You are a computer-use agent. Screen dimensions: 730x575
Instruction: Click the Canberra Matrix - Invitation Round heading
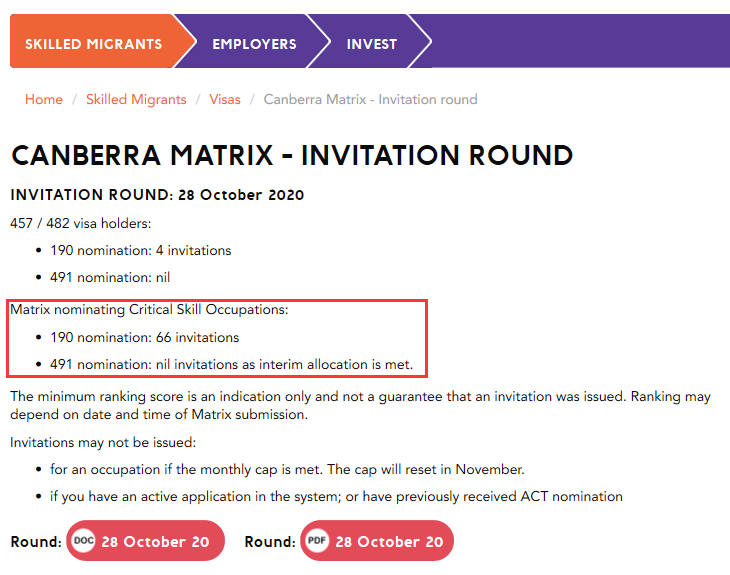point(292,156)
